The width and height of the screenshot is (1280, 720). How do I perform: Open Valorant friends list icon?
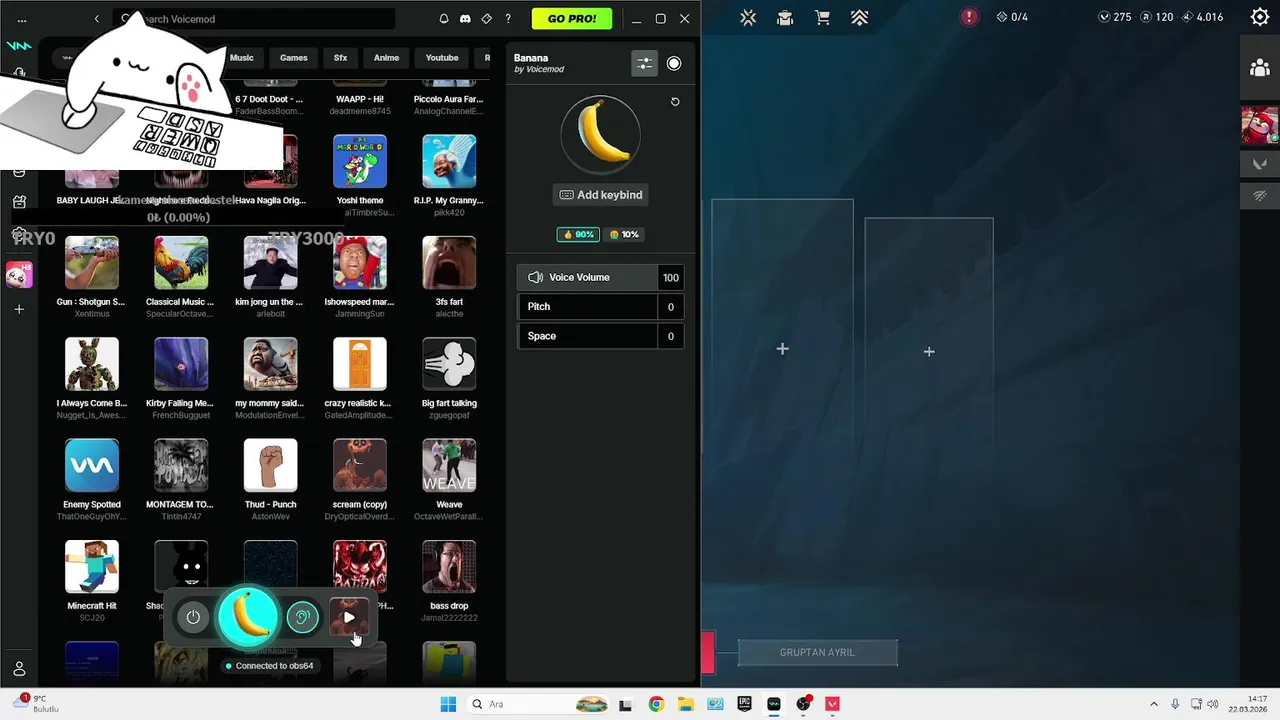pyautogui.click(x=1260, y=68)
